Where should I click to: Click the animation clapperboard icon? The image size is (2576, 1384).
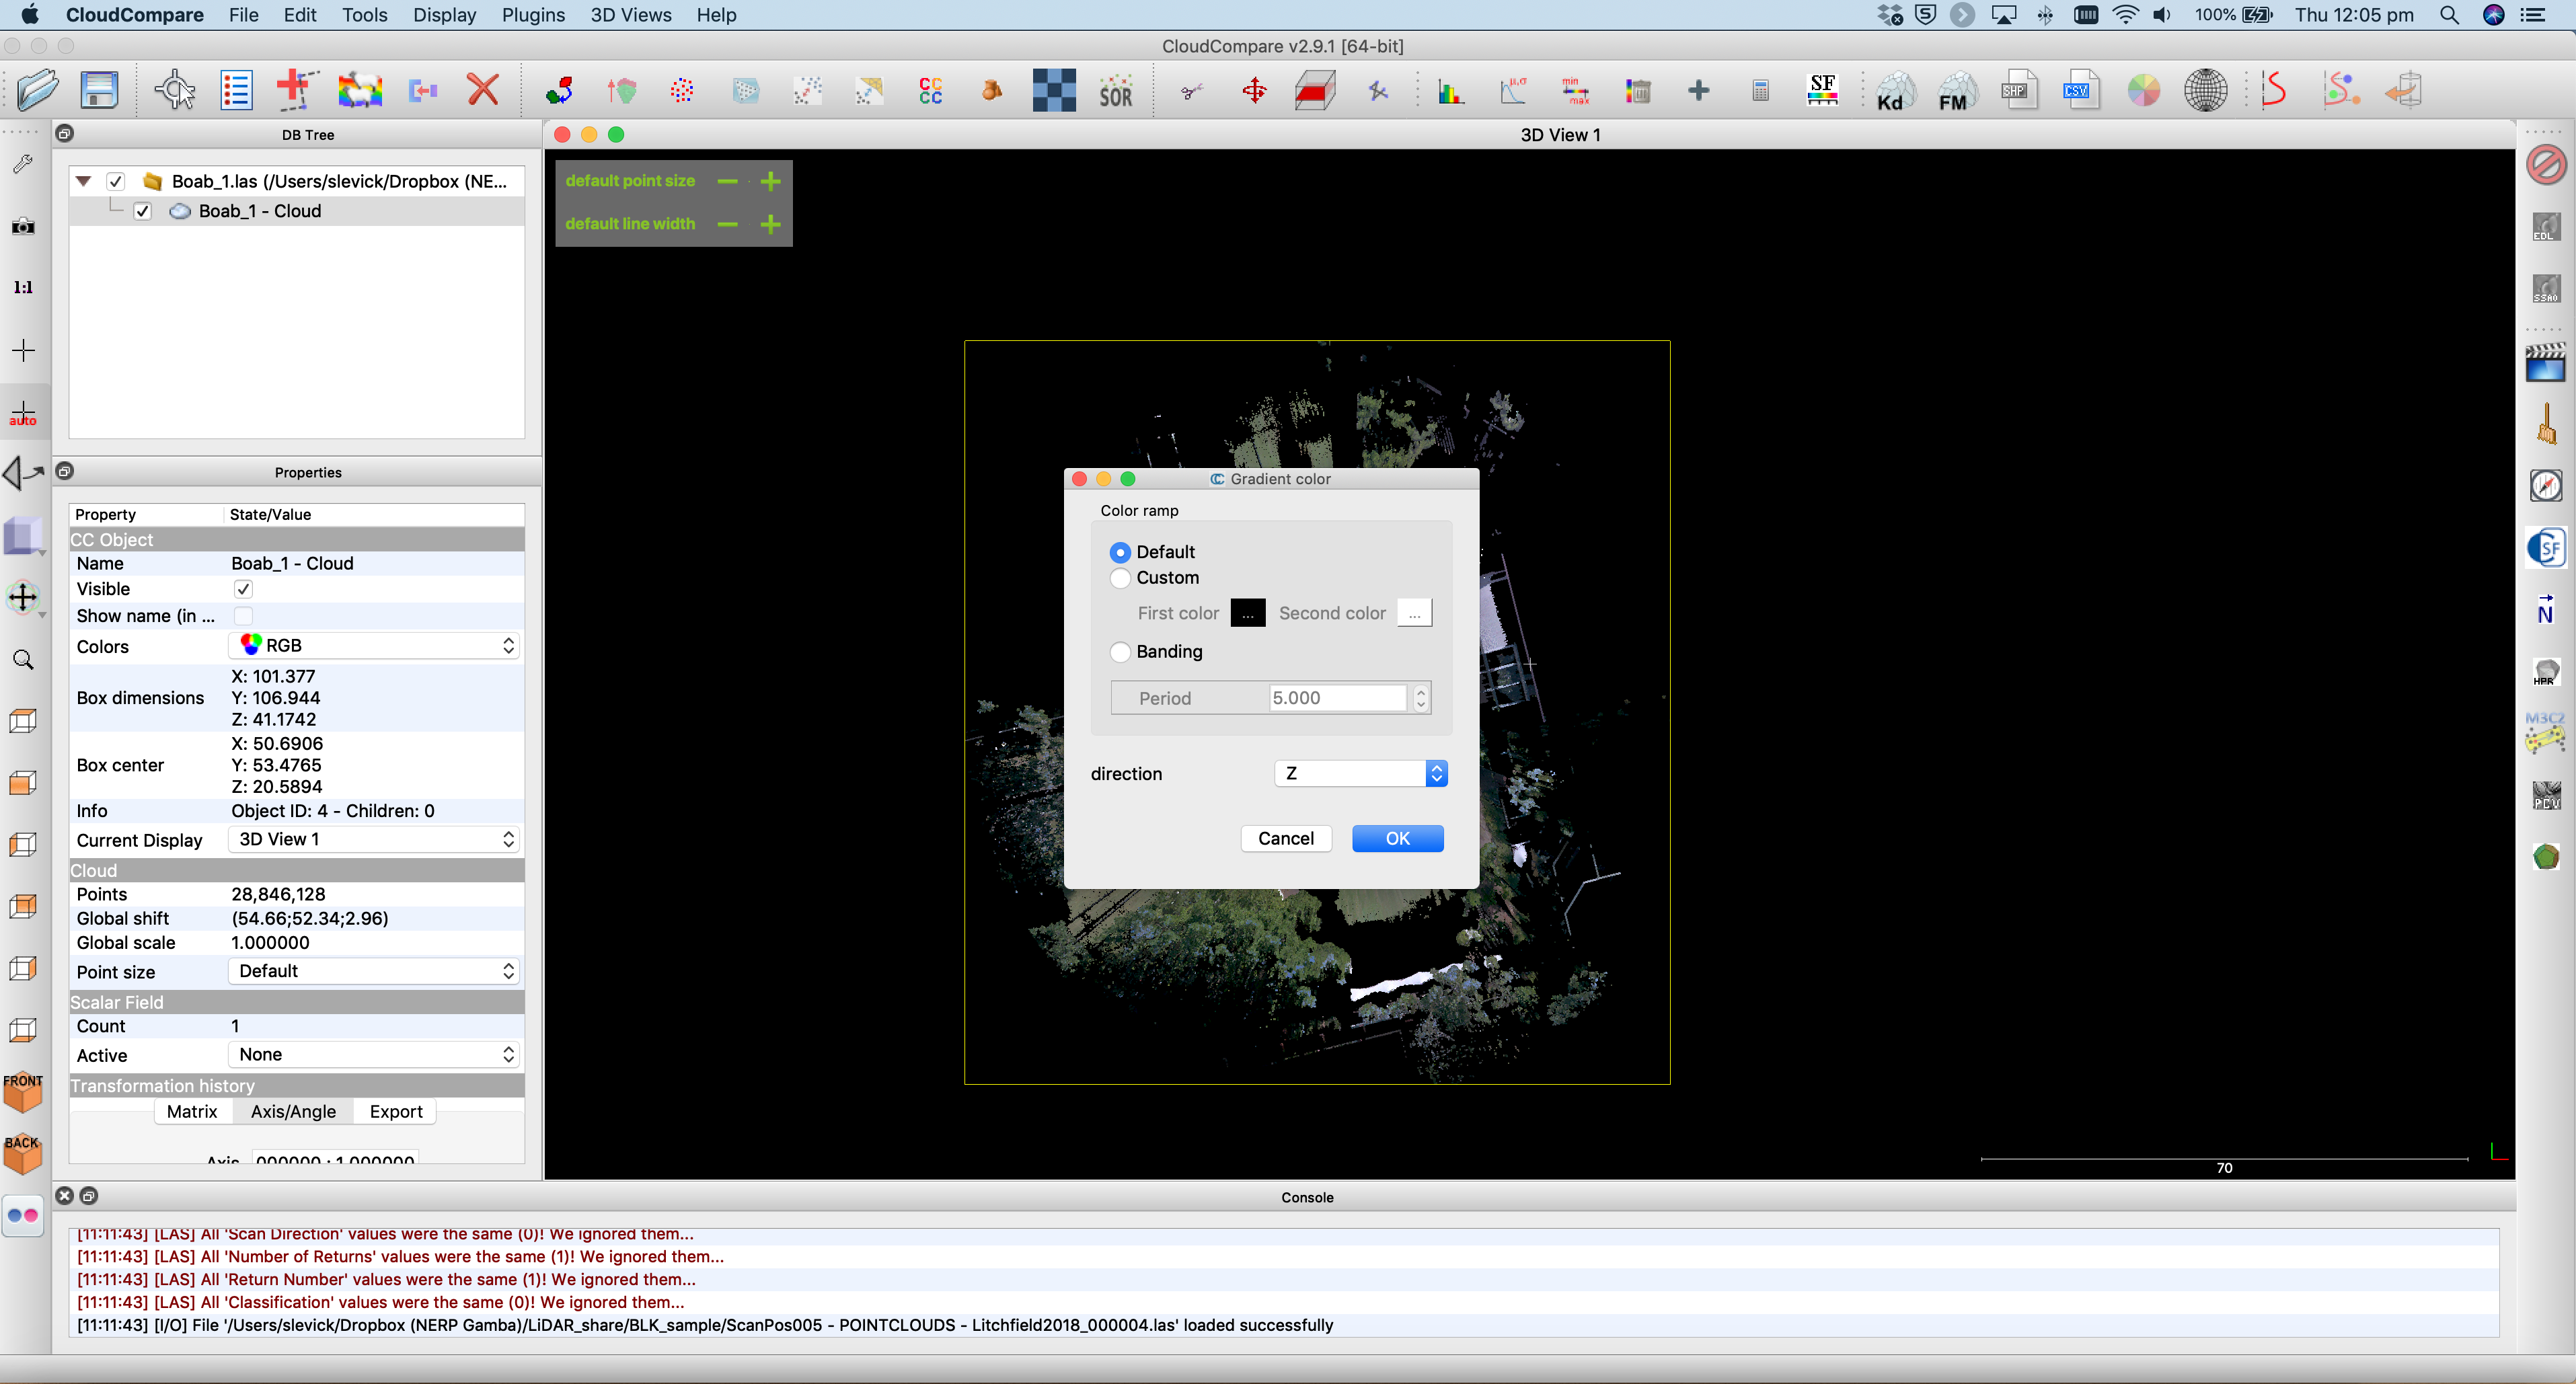coord(2545,362)
